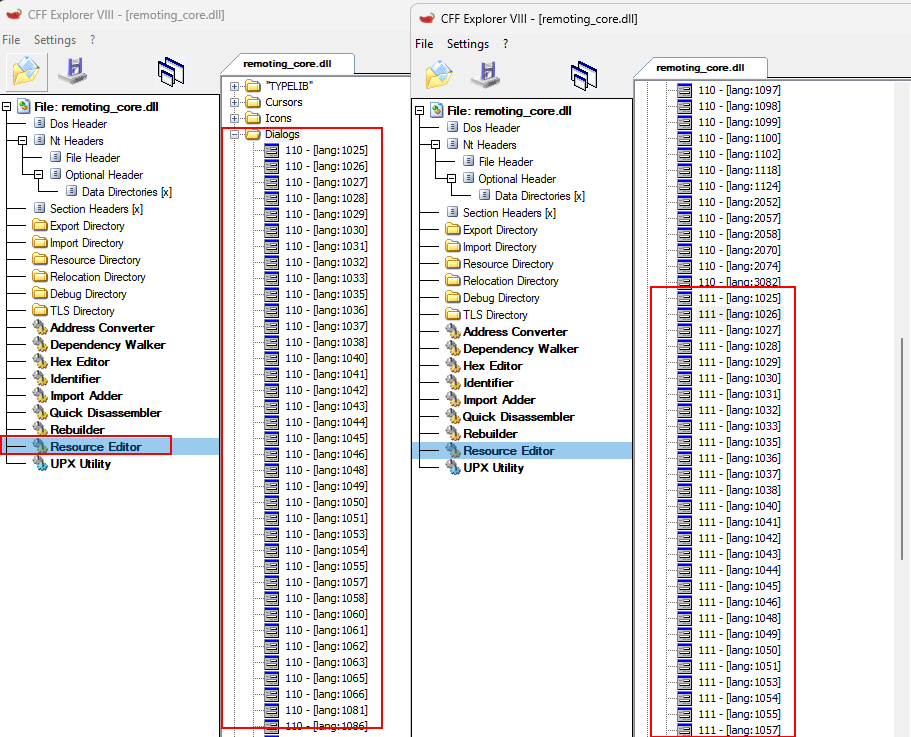Image resolution: width=911 pixels, height=737 pixels.
Task: Click cascading windows icon in right window toolbar
Action: pos(584,76)
